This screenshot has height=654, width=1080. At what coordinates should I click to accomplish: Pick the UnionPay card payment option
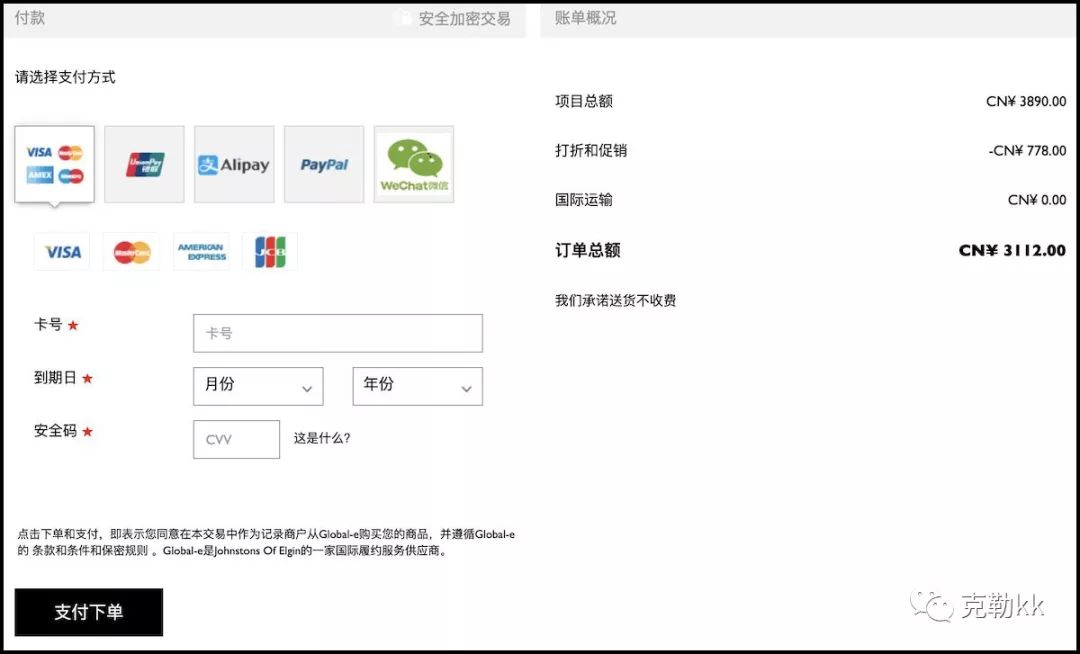(144, 164)
